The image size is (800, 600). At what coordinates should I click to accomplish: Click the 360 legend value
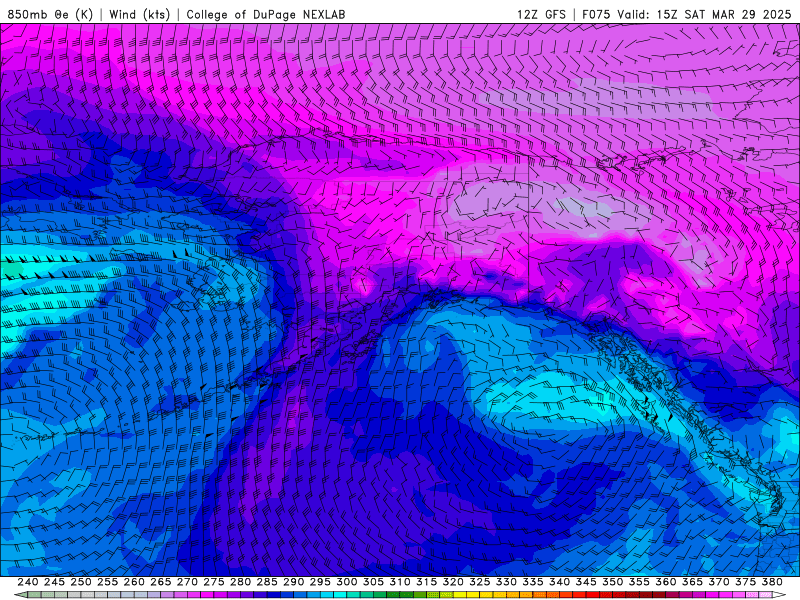coord(665,582)
